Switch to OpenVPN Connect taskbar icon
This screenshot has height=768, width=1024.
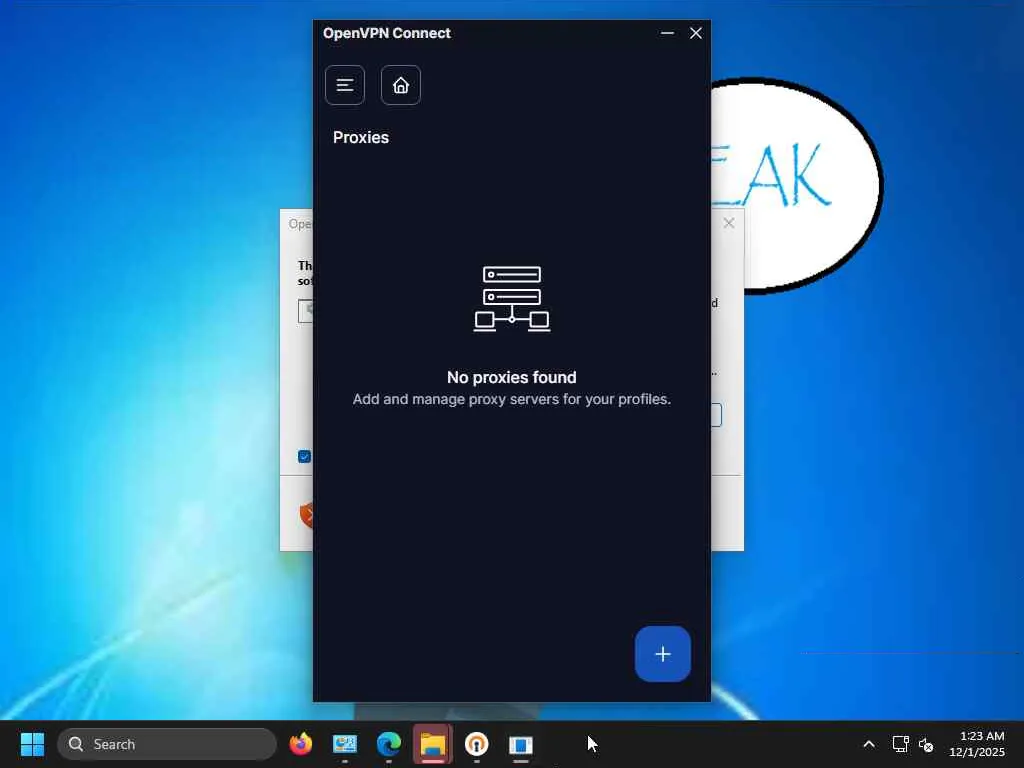[476, 744]
